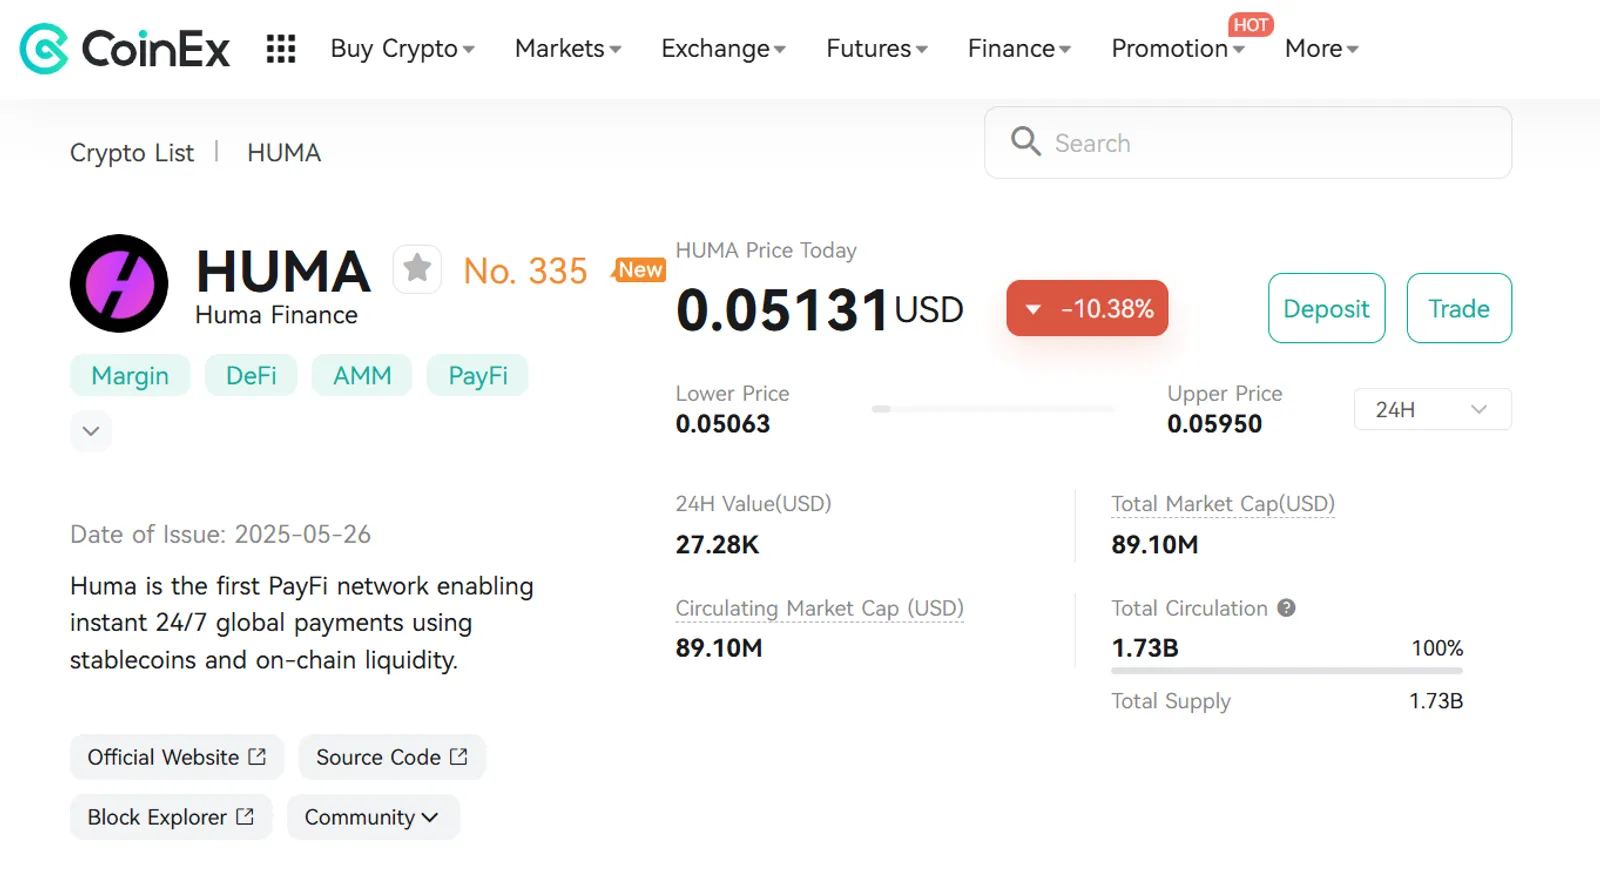Select the Margin tag
The image size is (1600, 872).
click(130, 375)
